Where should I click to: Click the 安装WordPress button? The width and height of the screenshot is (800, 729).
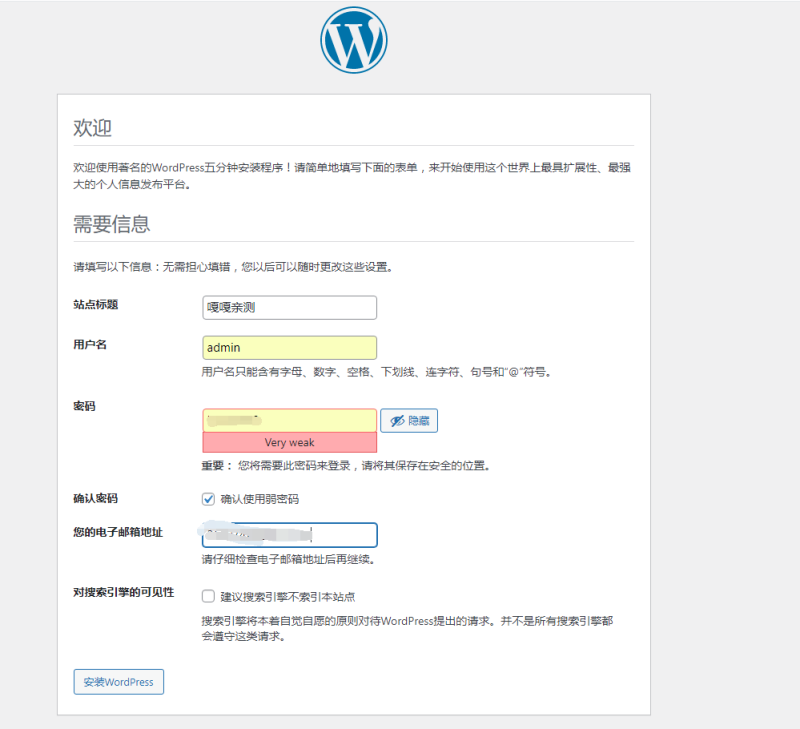118,682
